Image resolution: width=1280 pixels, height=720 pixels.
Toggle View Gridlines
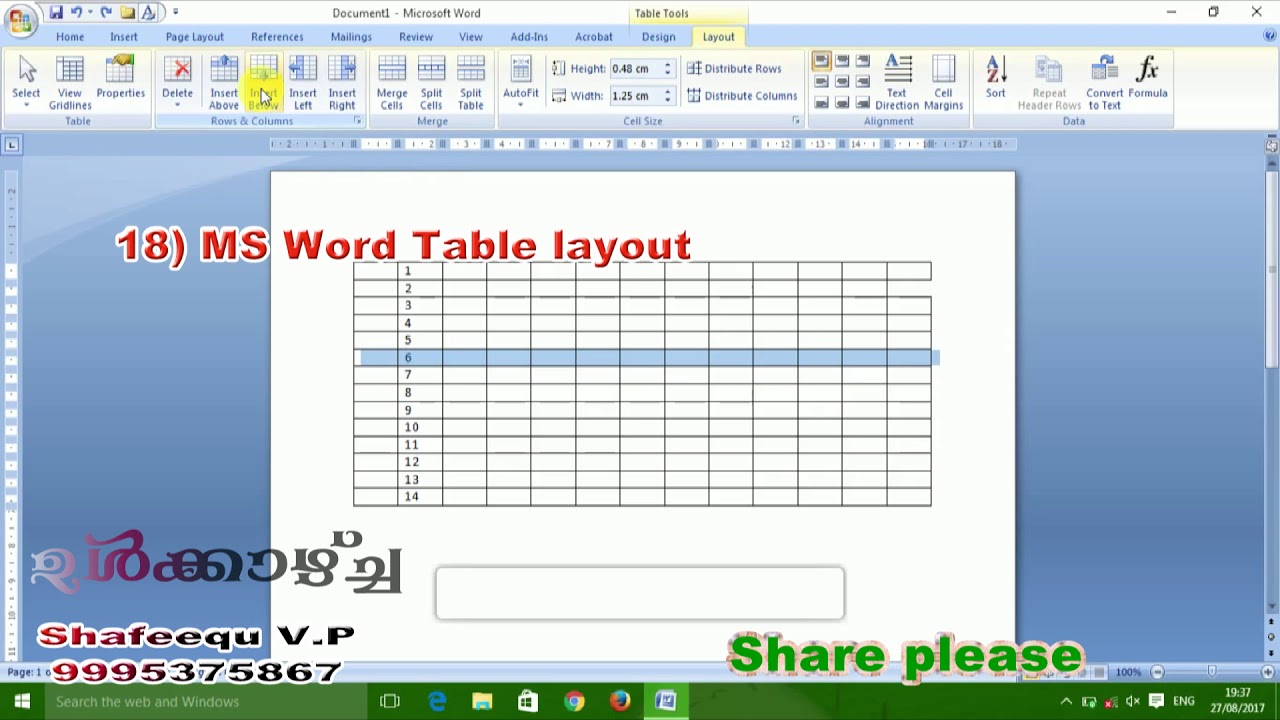pos(70,82)
